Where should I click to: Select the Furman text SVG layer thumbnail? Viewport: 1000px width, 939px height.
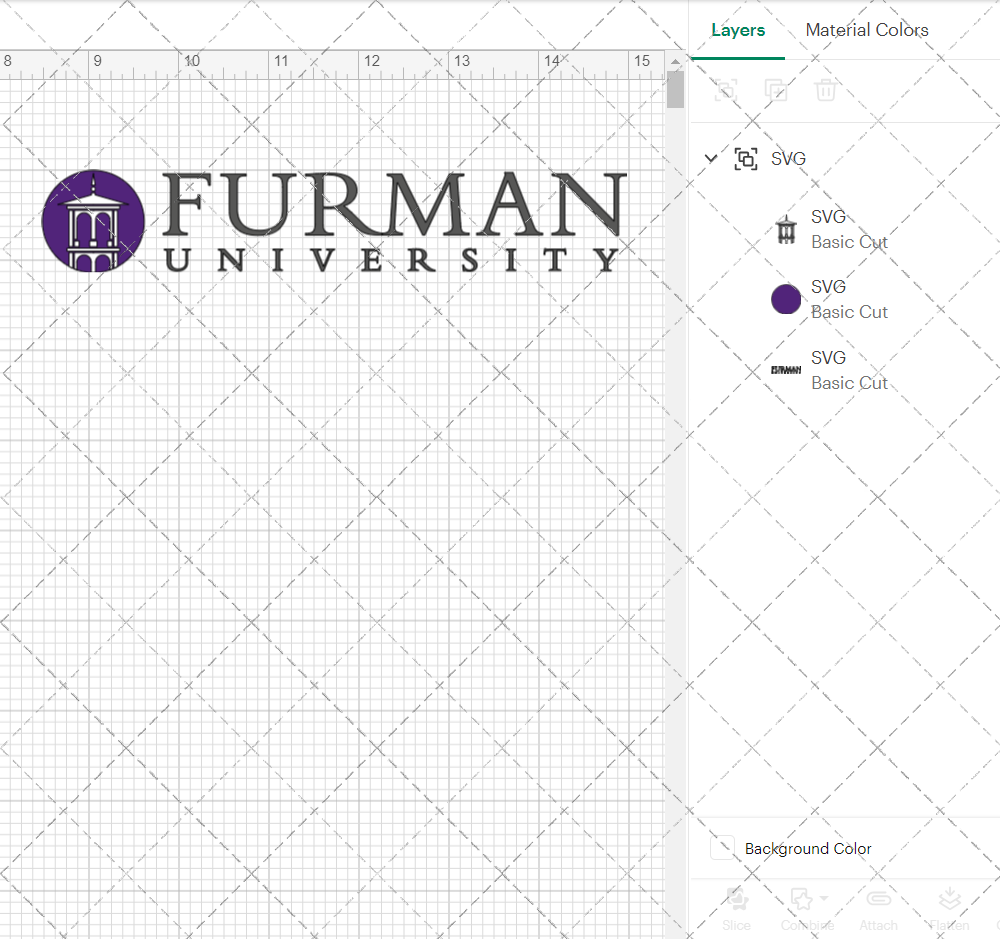[x=786, y=370]
